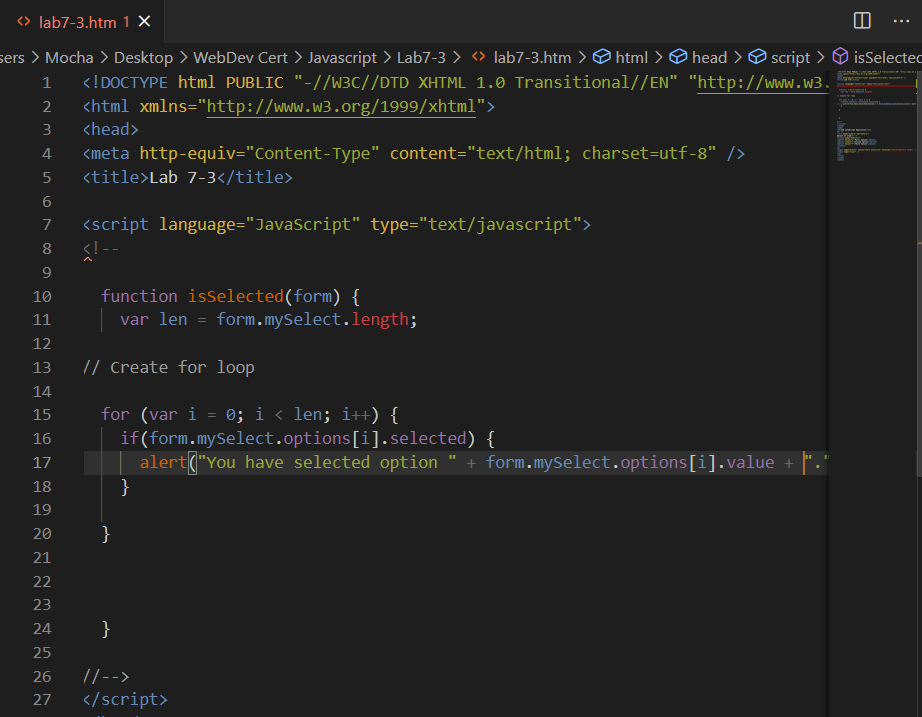
Task: Click the cube icon beside script breadcrumb
Action: point(757,56)
